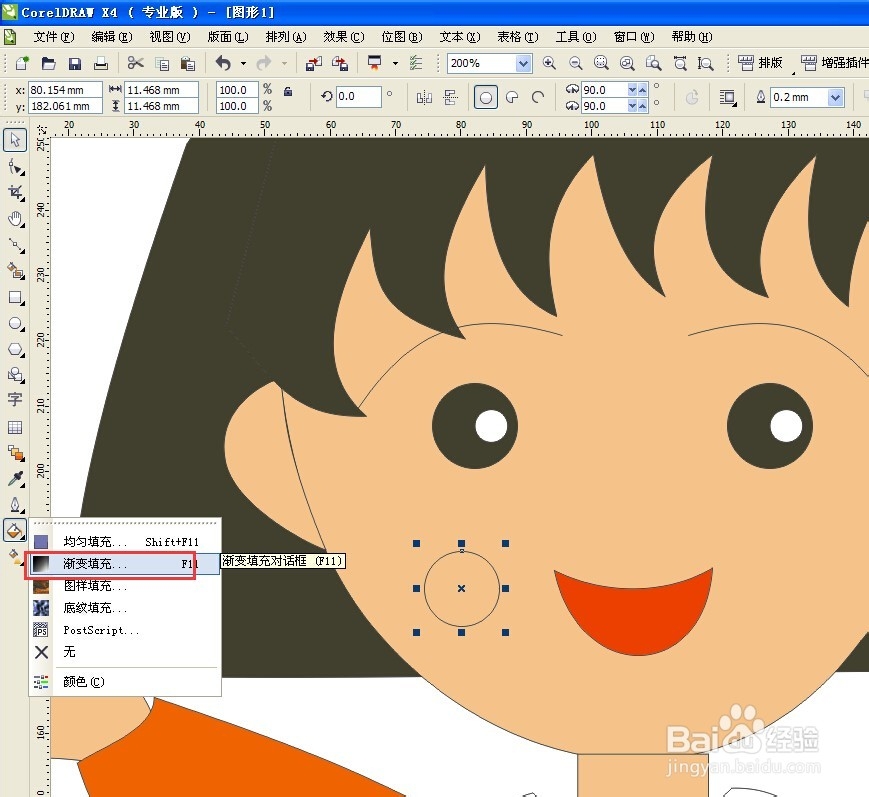Select the Basic shapes tool

click(16, 375)
